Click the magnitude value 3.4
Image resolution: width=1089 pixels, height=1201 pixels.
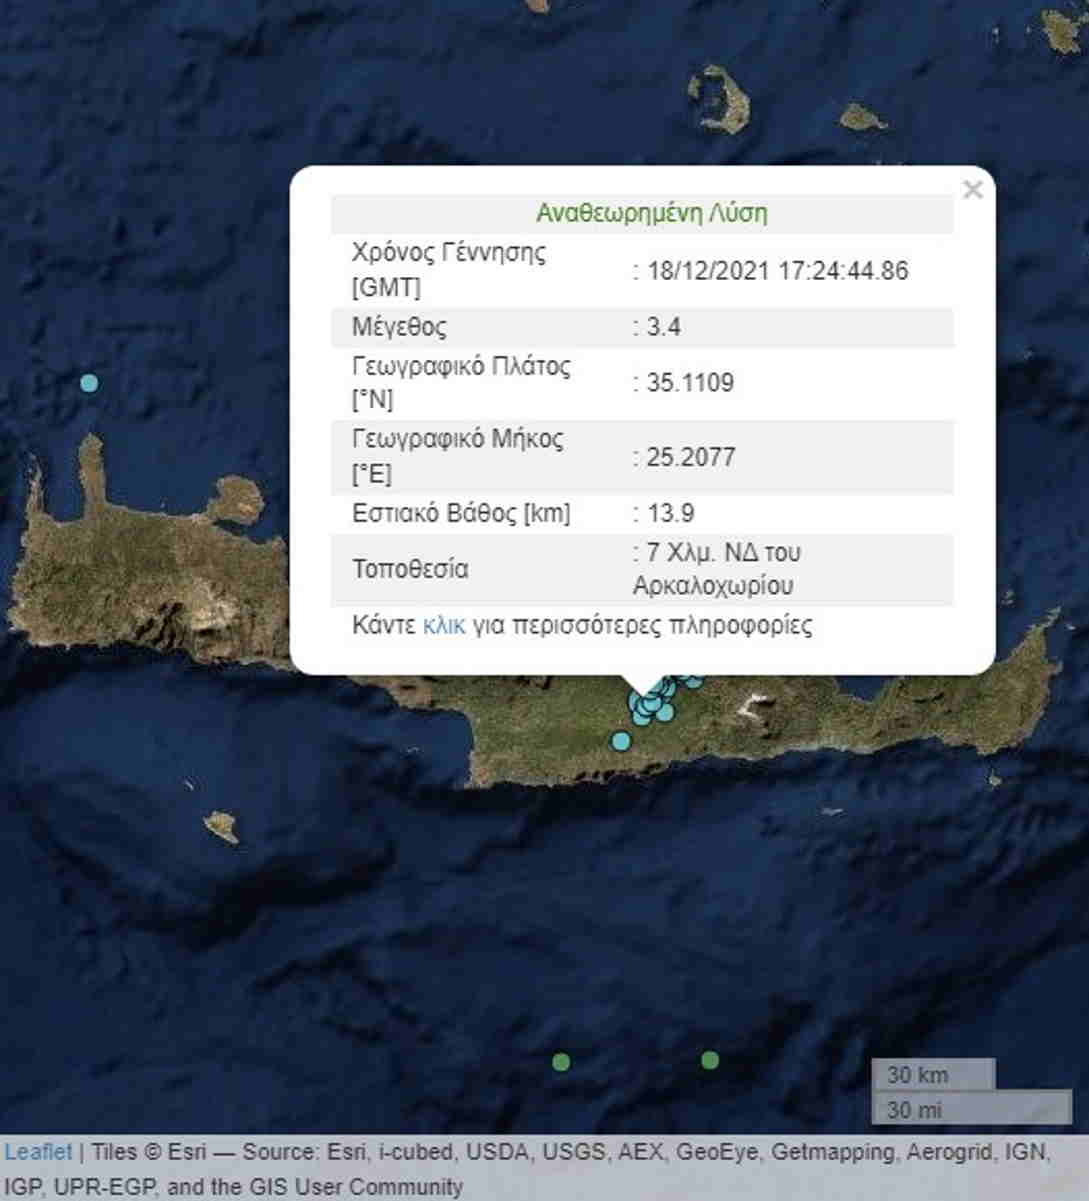click(x=664, y=327)
